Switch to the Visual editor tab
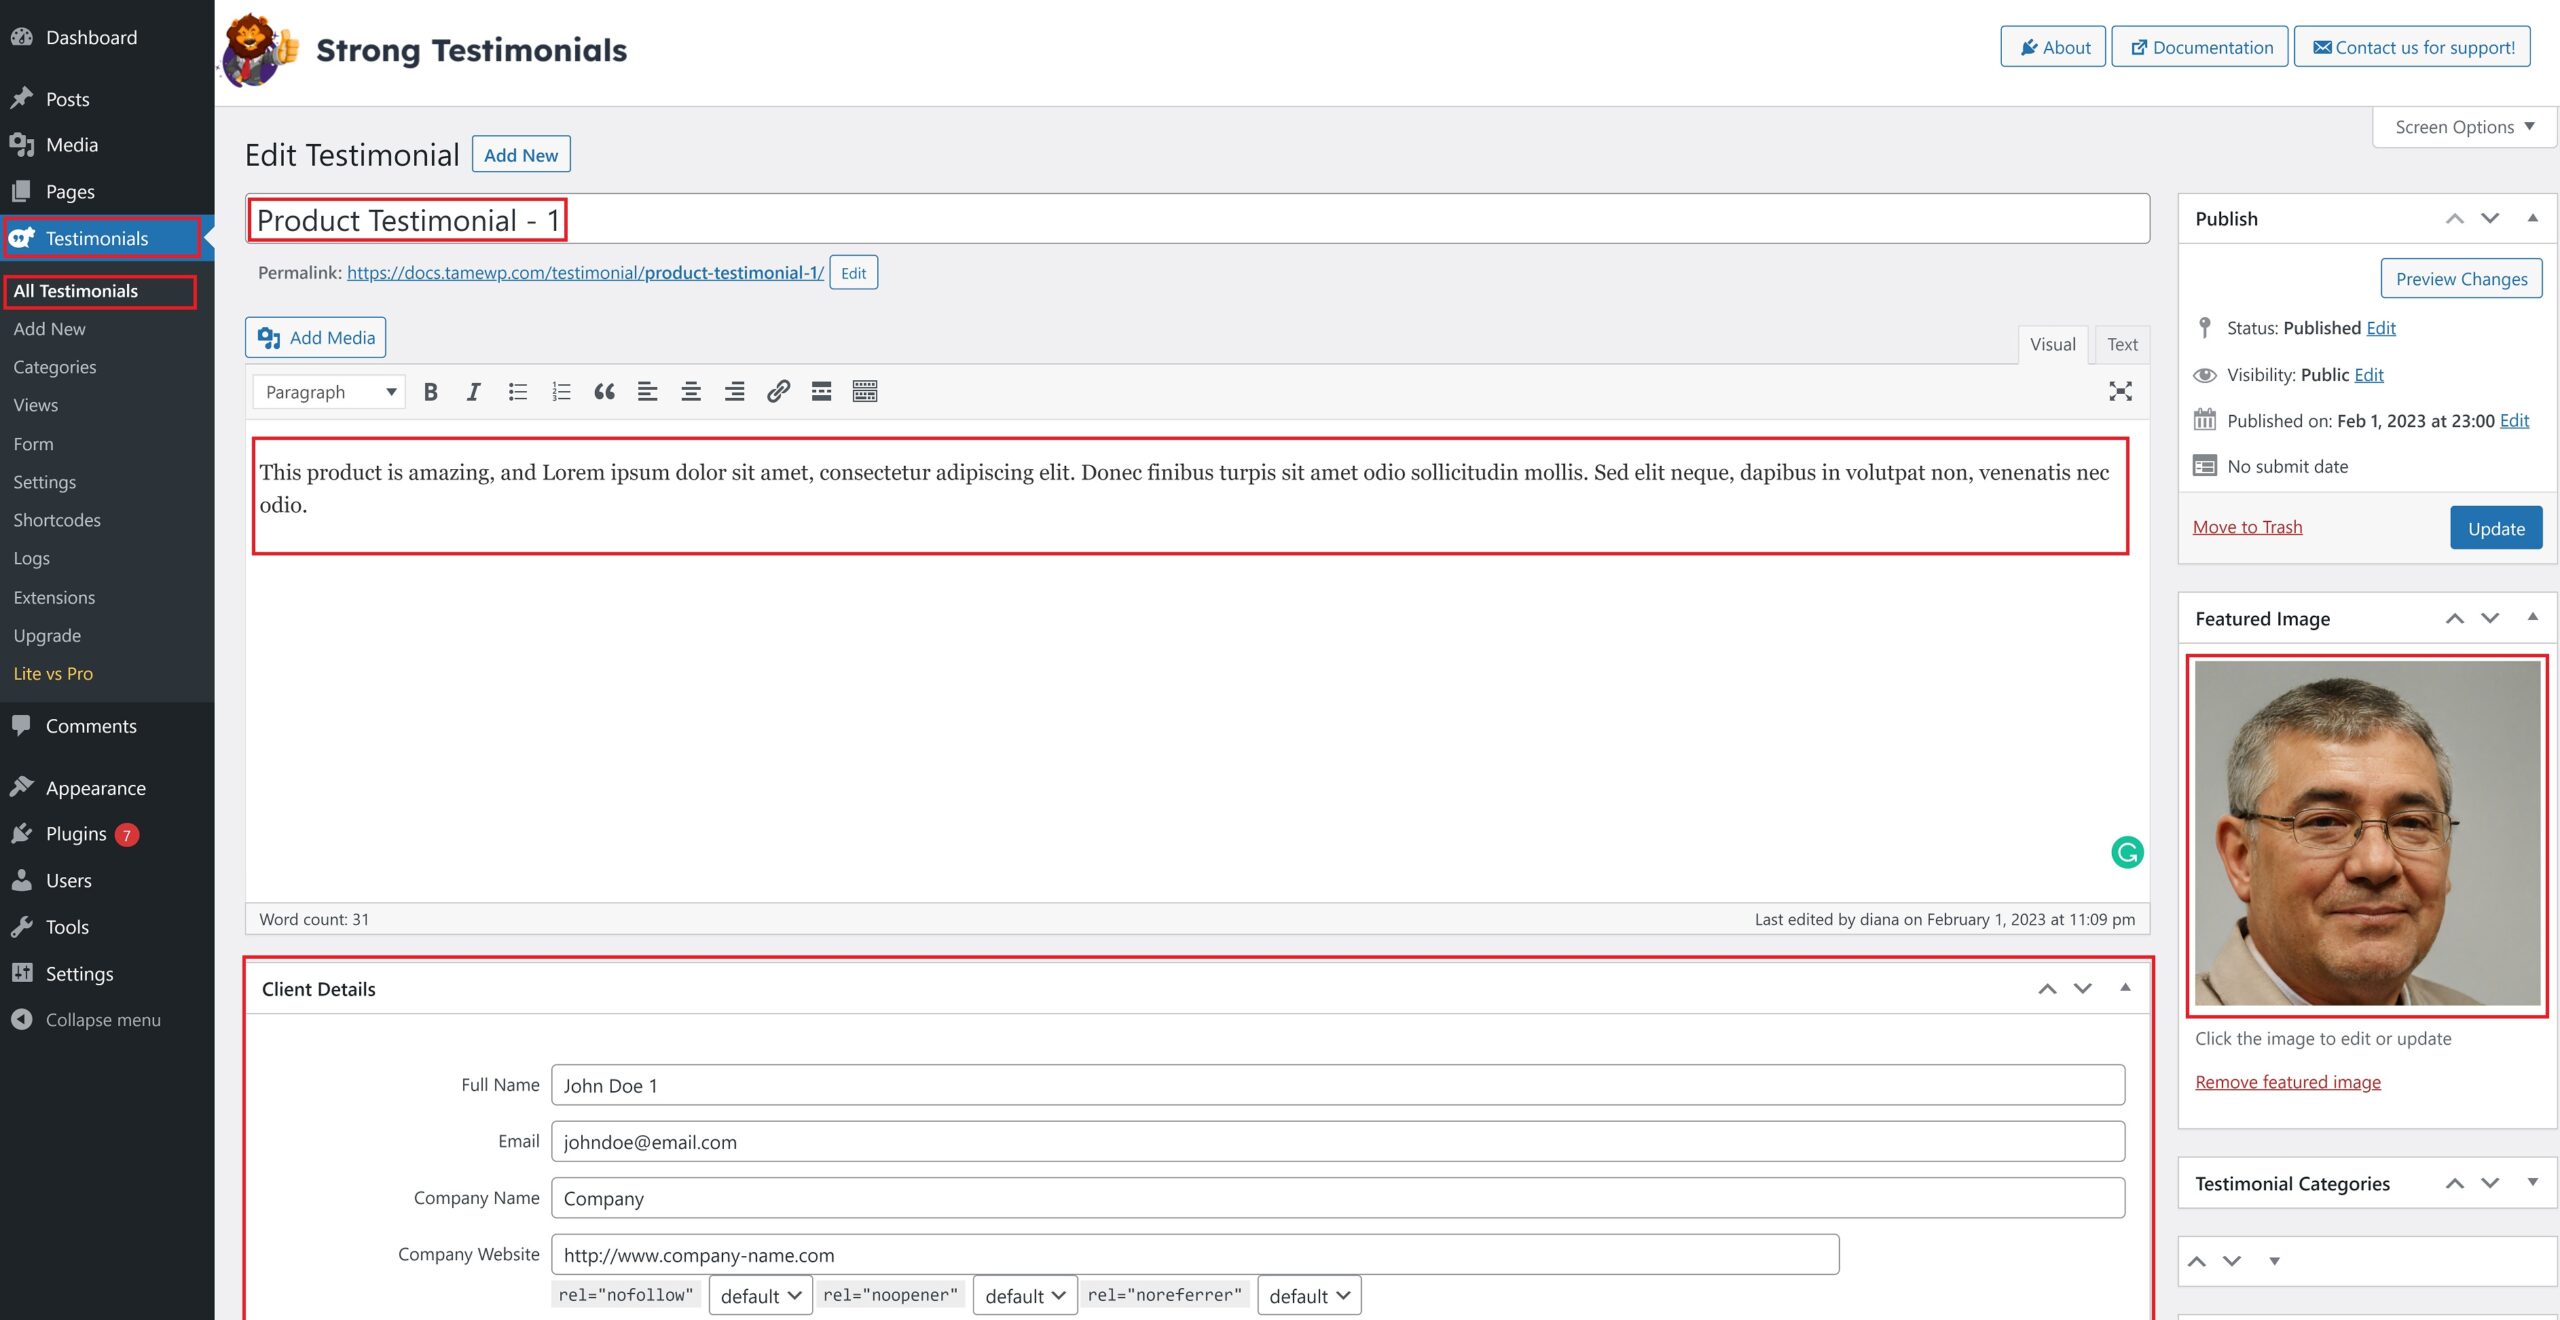 [2053, 344]
